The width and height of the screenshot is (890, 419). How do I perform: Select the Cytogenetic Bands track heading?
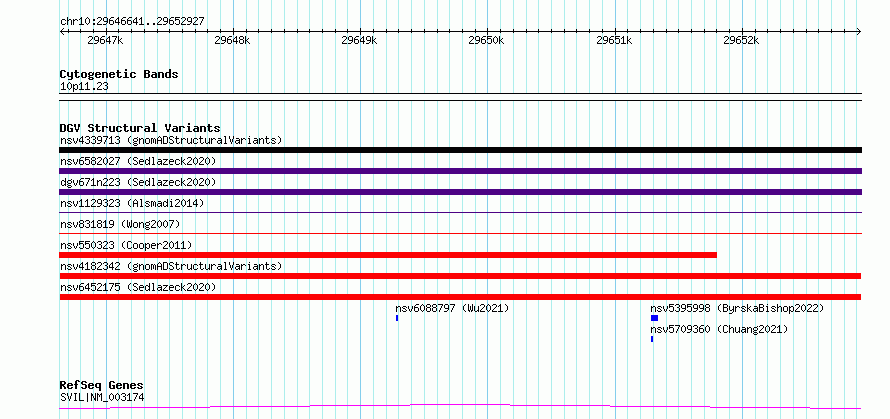[119, 74]
